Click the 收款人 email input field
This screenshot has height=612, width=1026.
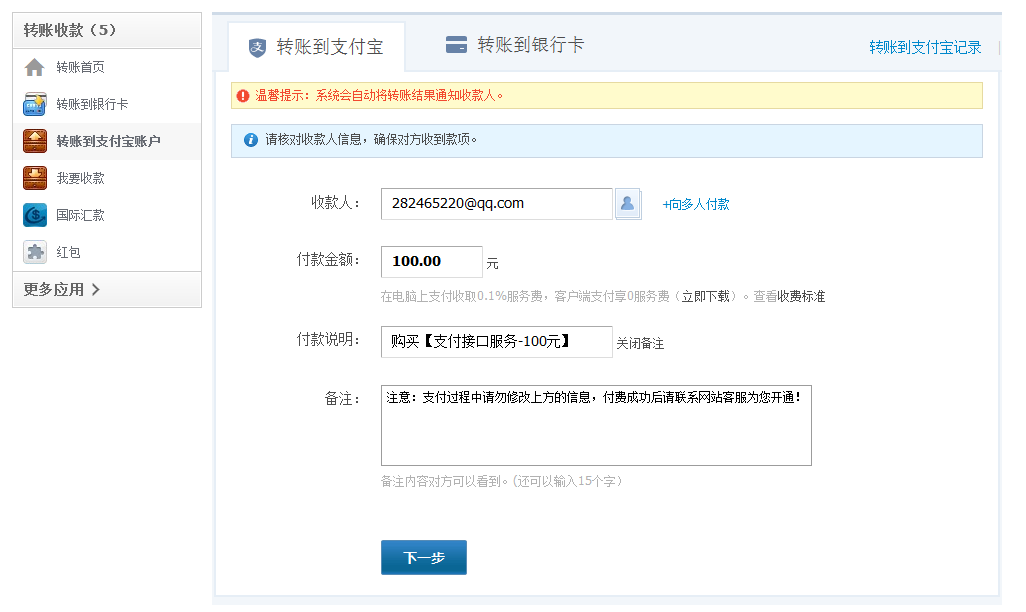point(496,204)
